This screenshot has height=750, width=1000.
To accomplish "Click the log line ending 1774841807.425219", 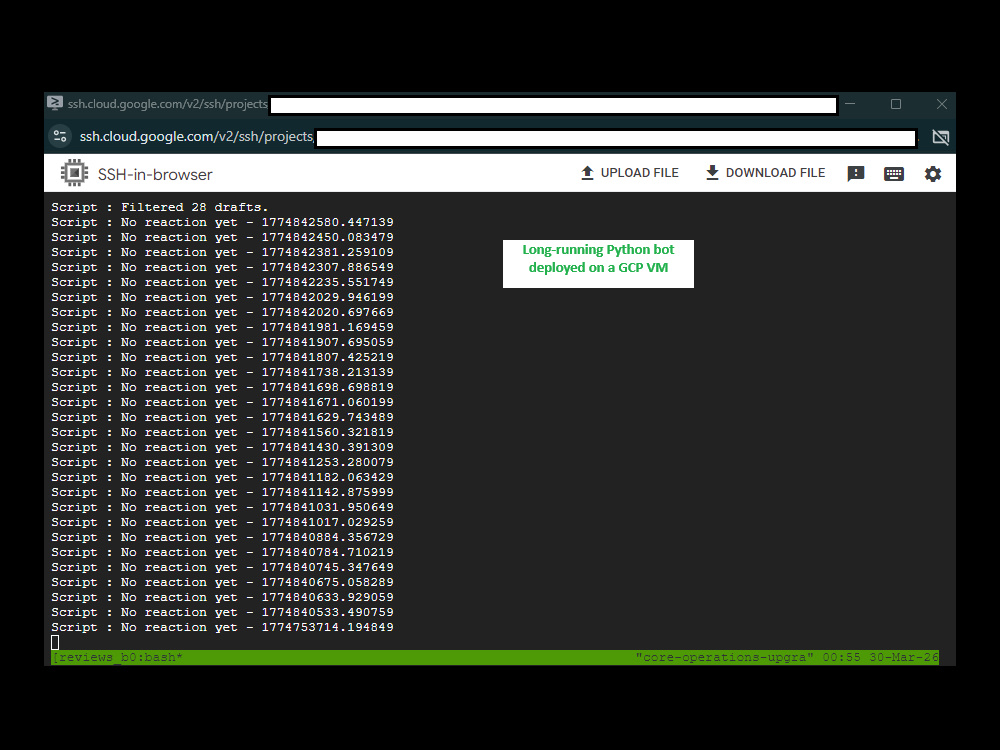I will (x=223, y=357).
